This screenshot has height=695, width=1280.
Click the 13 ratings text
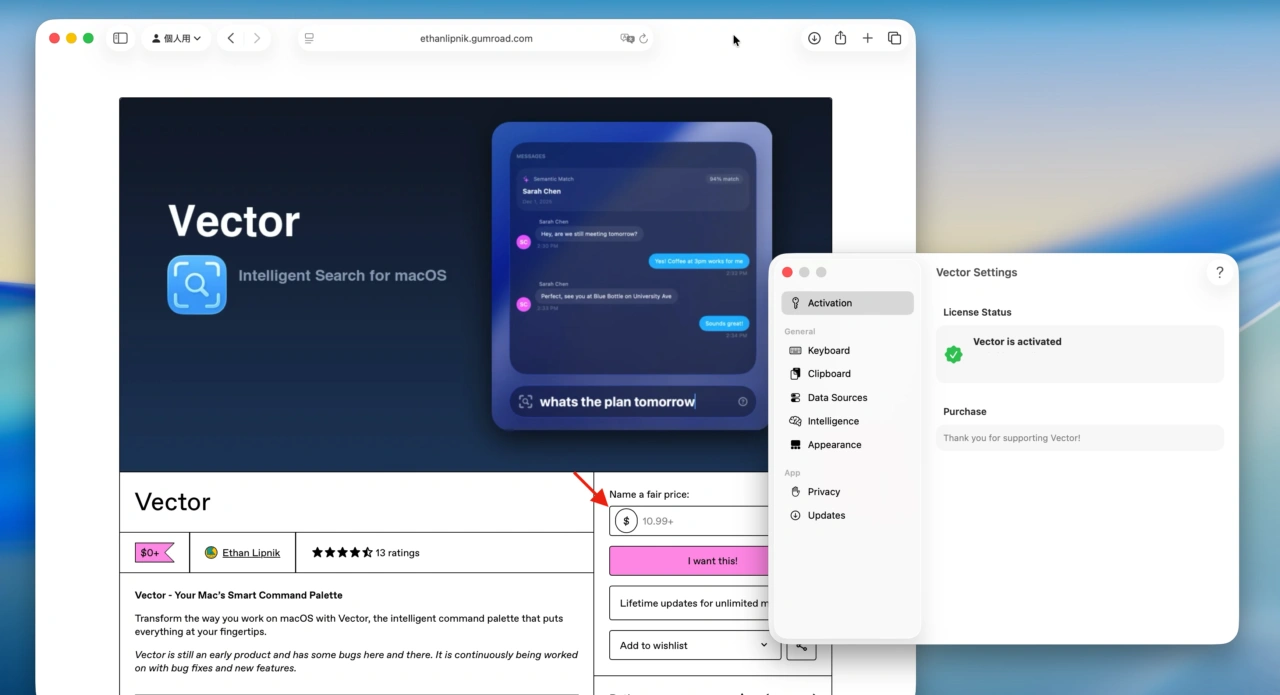tap(397, 552)
